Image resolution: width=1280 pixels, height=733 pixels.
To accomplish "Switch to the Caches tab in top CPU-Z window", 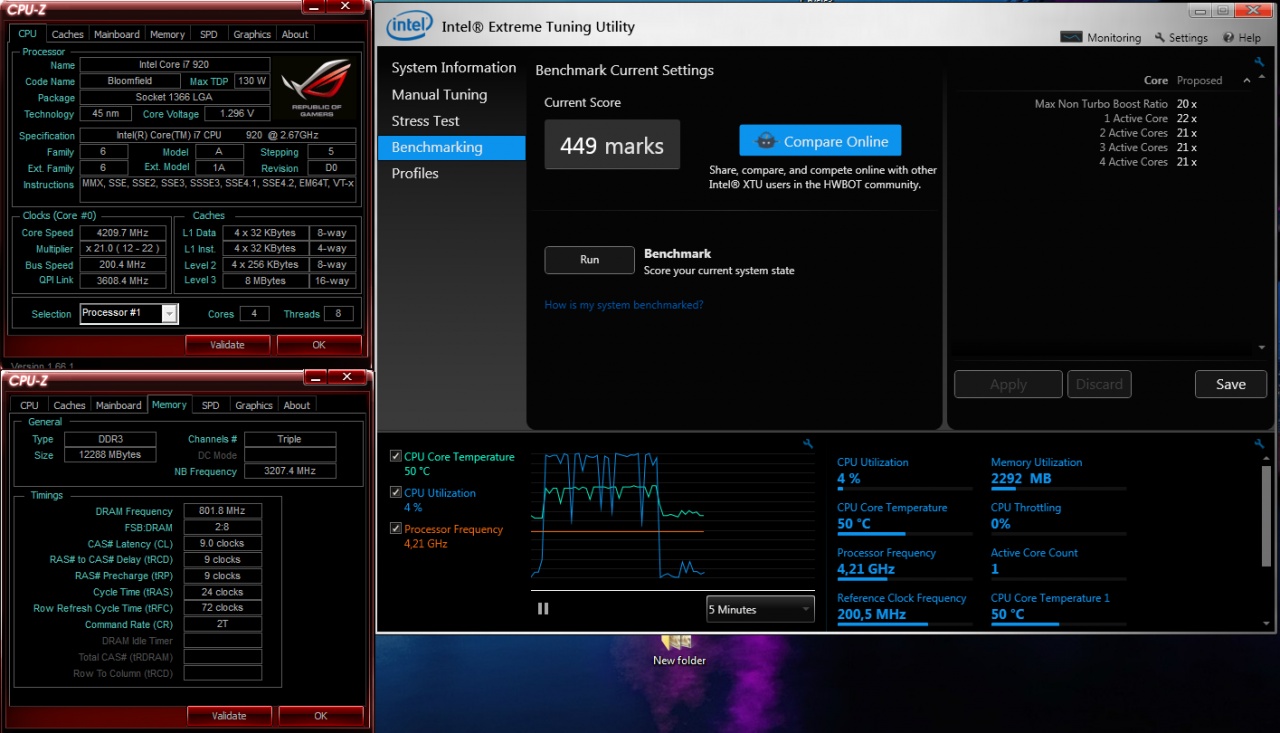I will 68,34.
